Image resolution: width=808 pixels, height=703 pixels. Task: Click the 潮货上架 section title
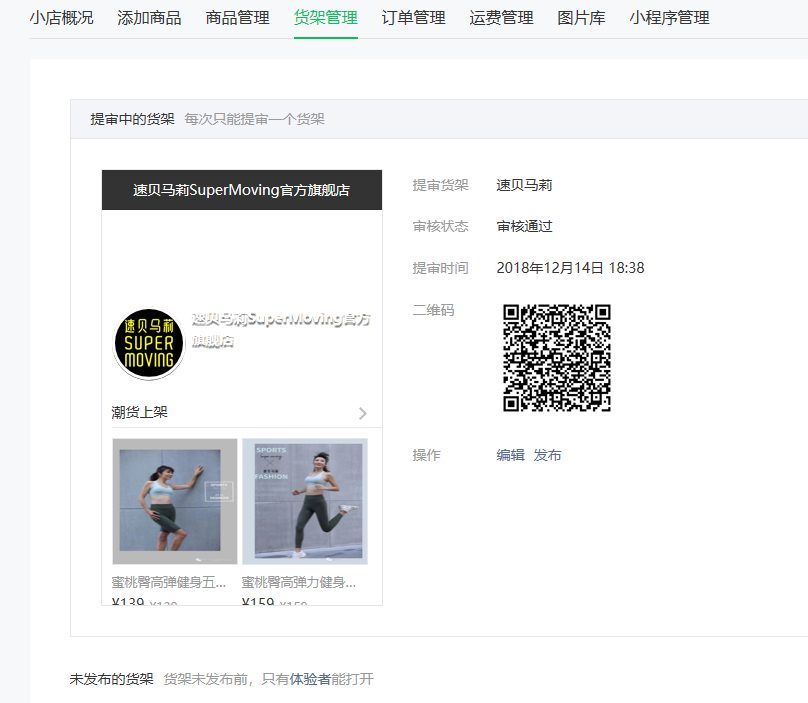pos(140,412)
